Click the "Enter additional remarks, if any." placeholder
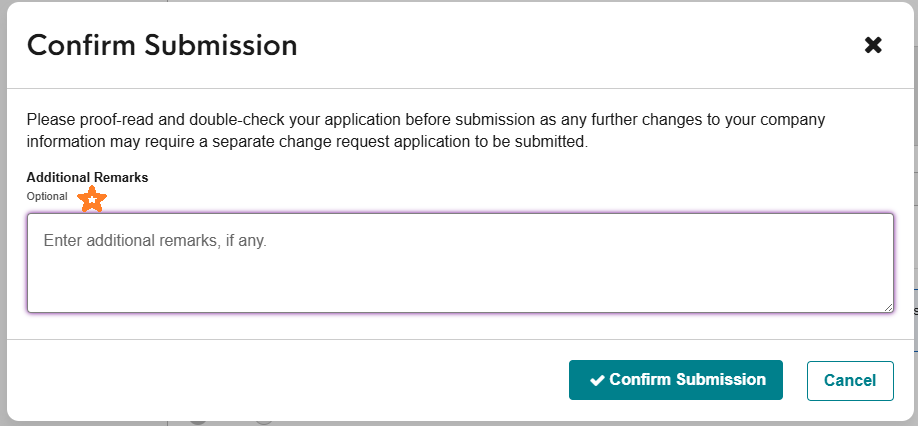 coord(155,241)
